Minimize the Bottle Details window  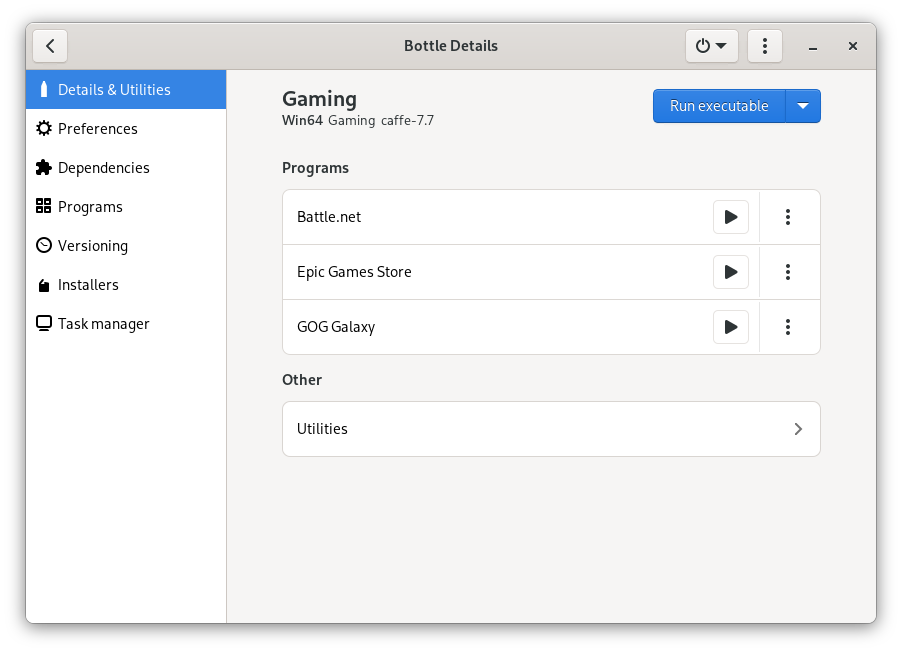[814, 47]
